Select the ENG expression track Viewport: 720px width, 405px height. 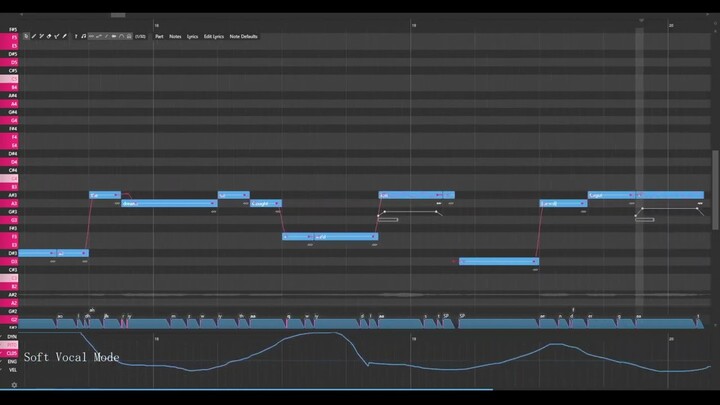click(11, 361)
